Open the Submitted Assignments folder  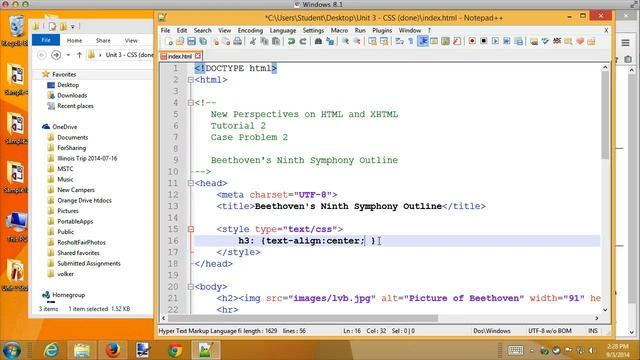89,264
